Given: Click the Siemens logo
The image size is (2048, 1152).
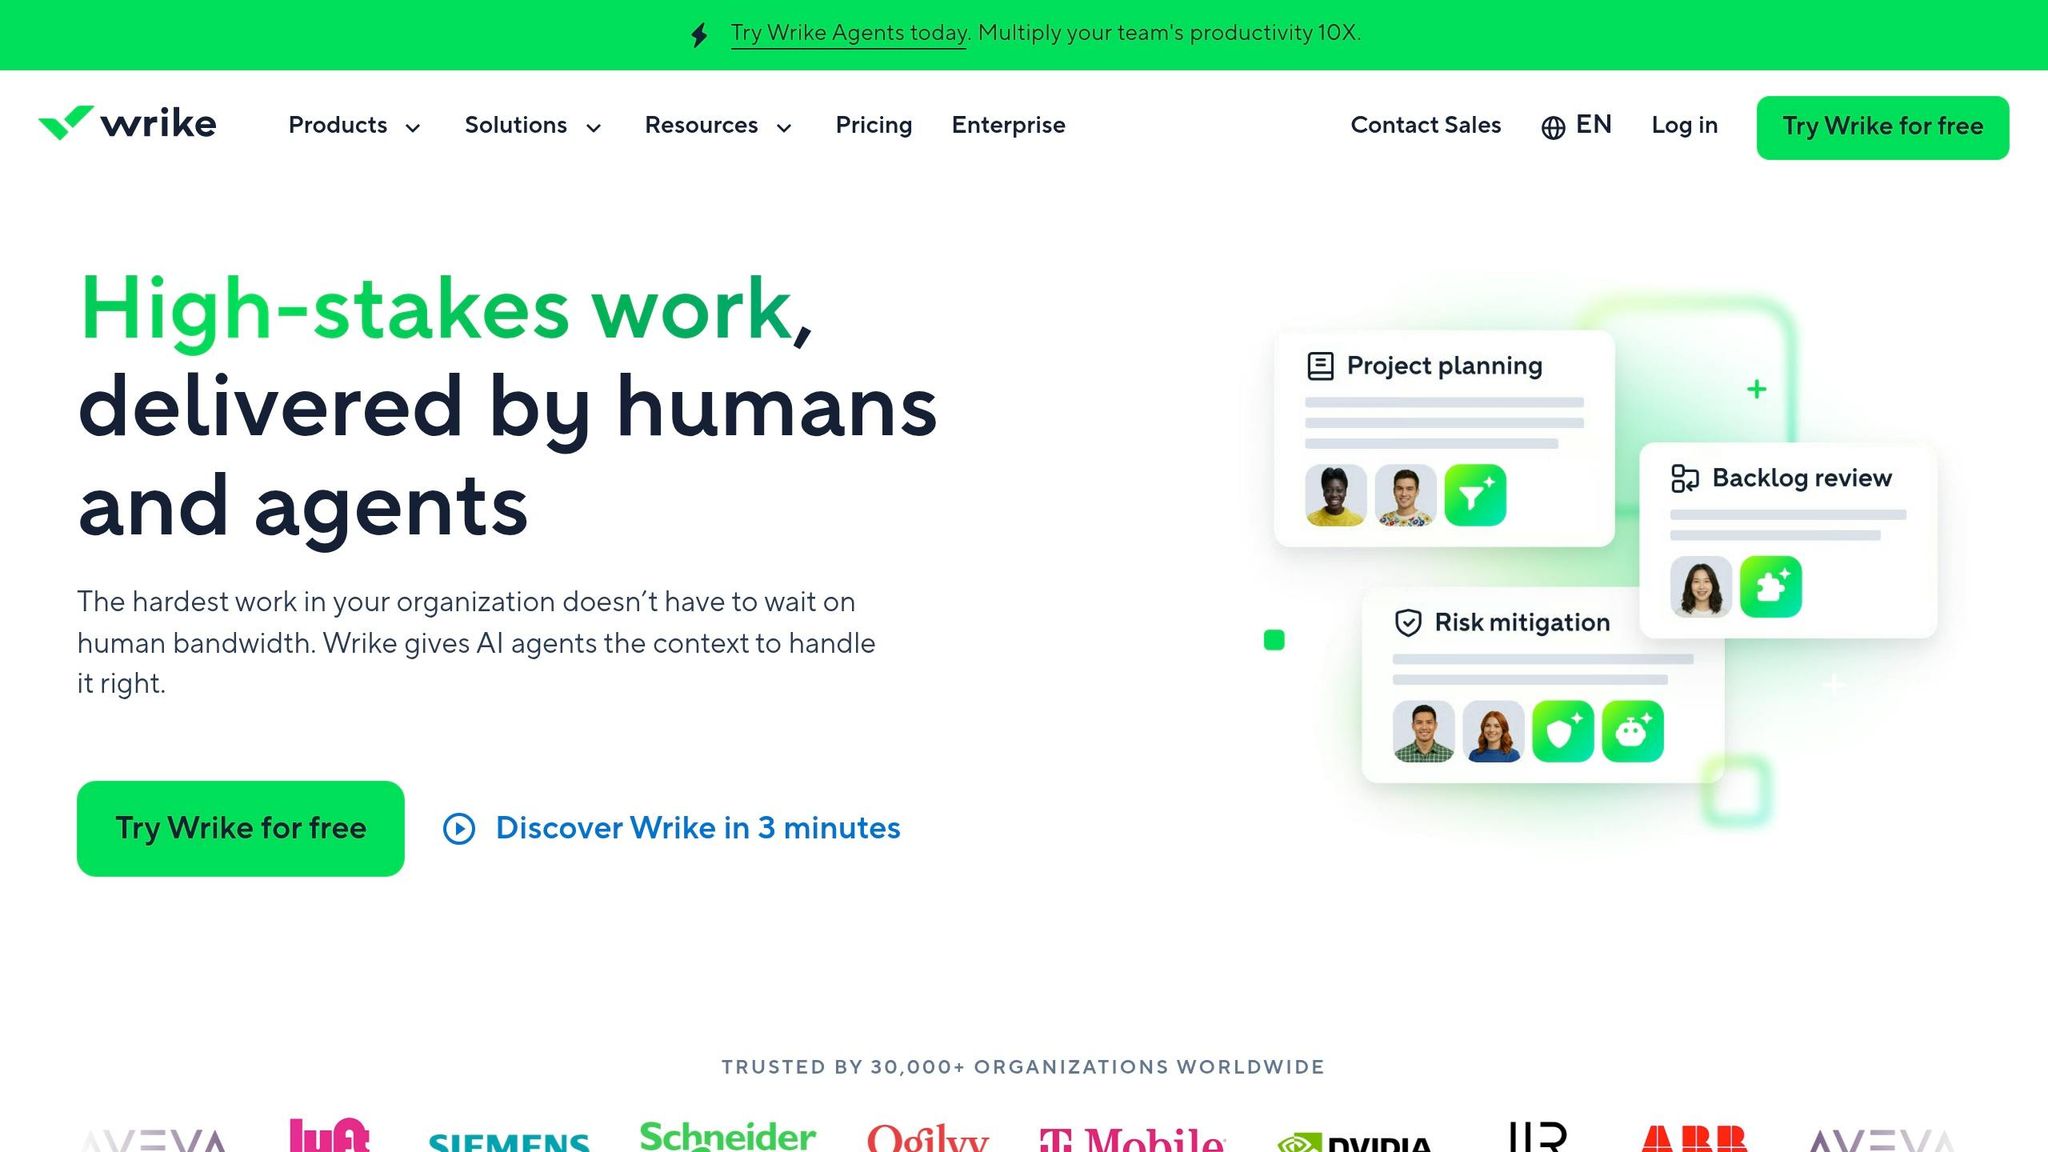Looking at the screenshot, I should pos(509,1141).
